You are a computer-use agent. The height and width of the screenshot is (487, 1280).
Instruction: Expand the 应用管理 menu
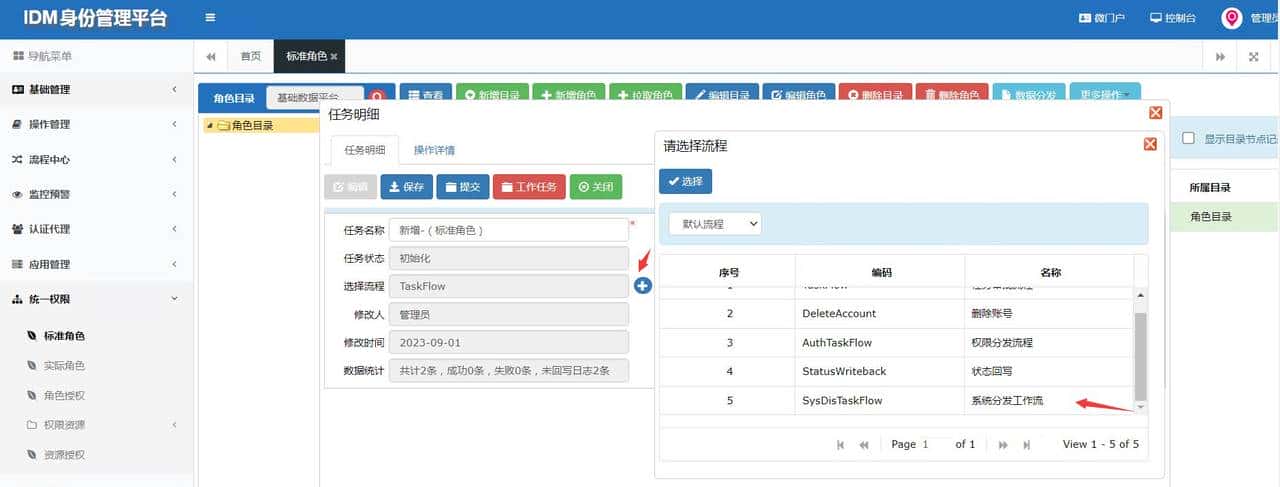(x=97, y=264)
